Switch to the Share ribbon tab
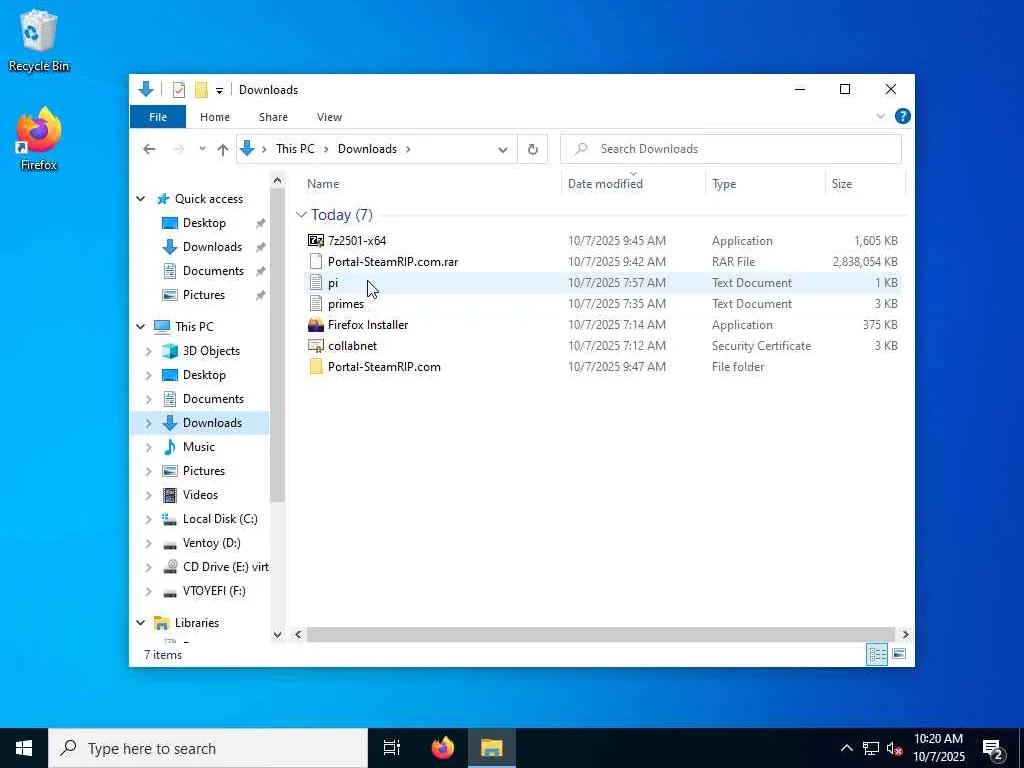 (x=273, y=117)
